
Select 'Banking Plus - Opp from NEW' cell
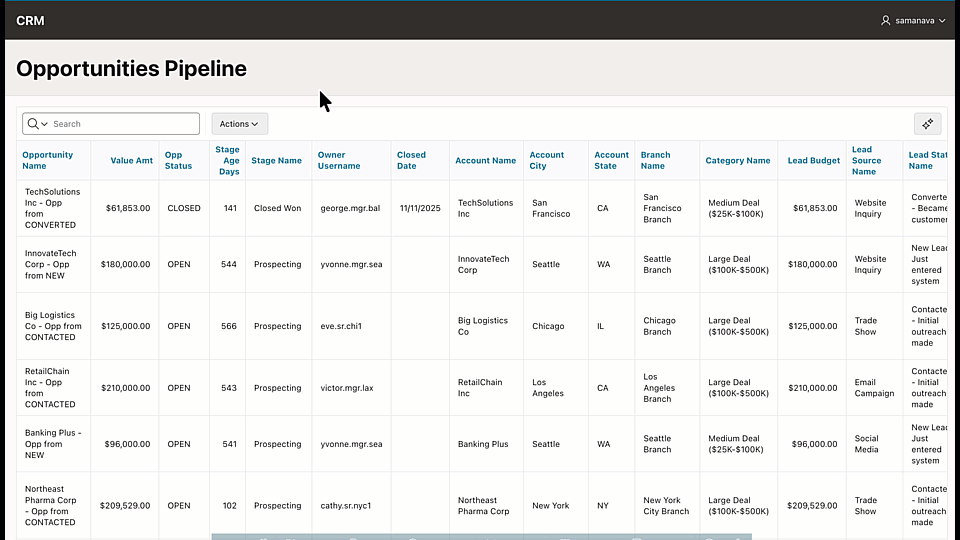pos(53,444)
